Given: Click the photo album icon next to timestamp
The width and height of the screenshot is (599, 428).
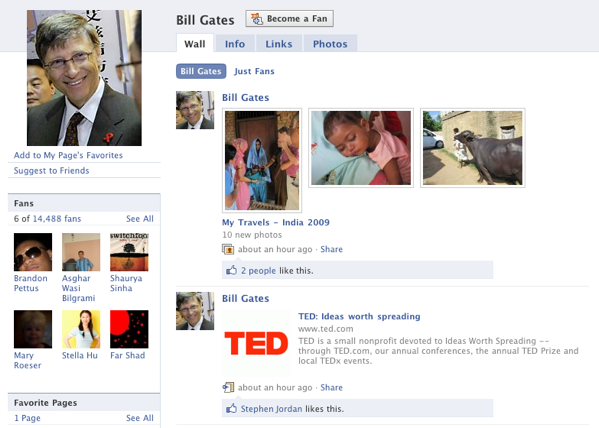Looking at the screenshot, I should [228, 249].
